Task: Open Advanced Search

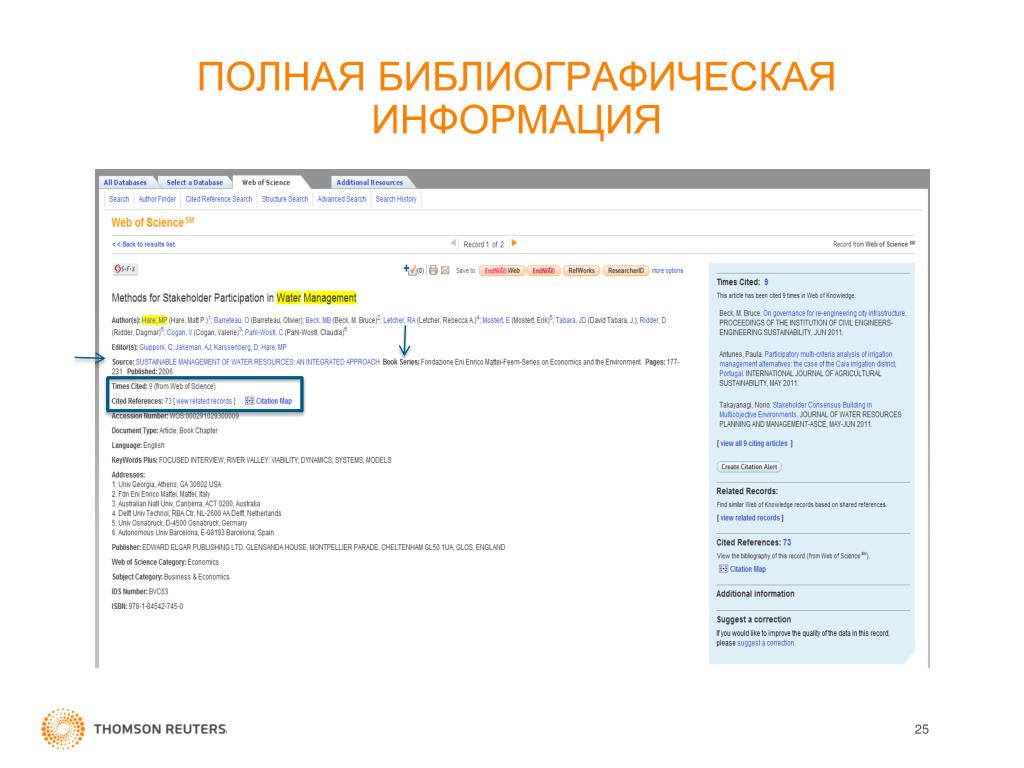Action: [342, 199]
